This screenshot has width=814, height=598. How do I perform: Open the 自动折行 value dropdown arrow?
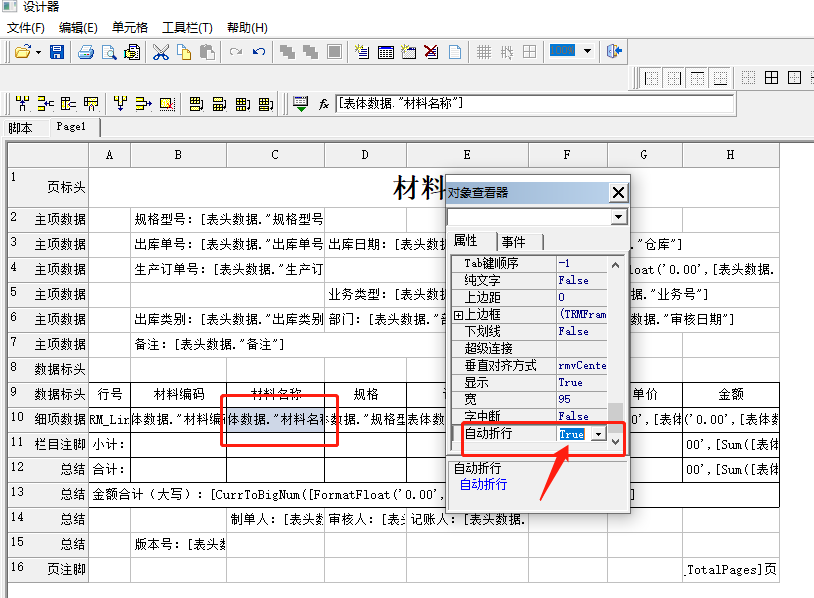[599, 433]
